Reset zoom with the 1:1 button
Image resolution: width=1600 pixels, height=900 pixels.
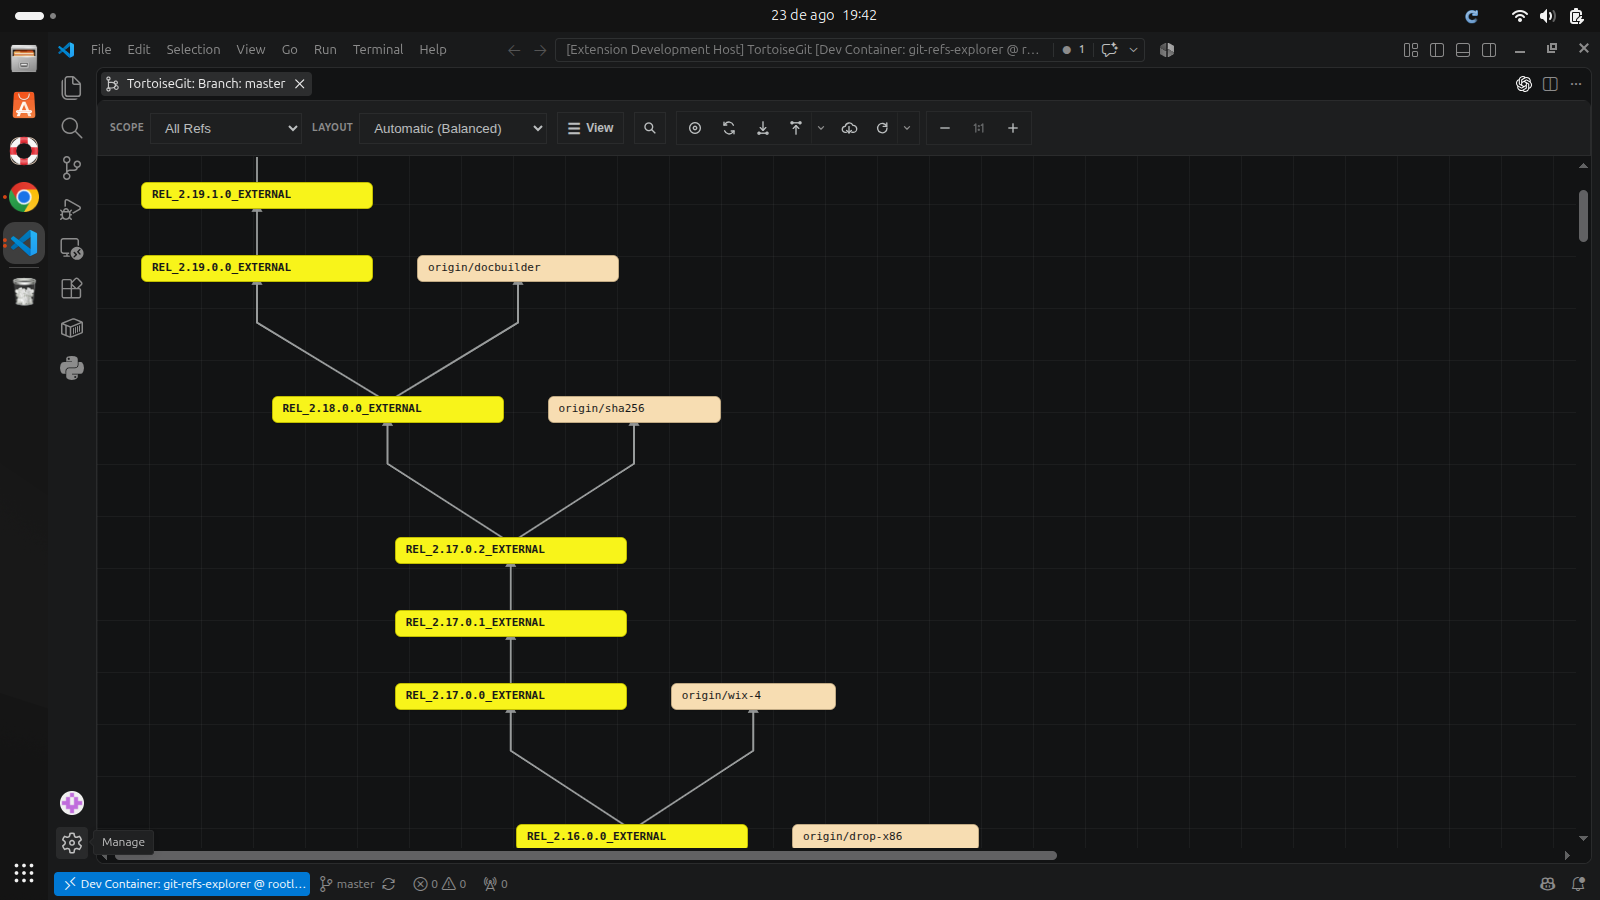pos(979,128)
